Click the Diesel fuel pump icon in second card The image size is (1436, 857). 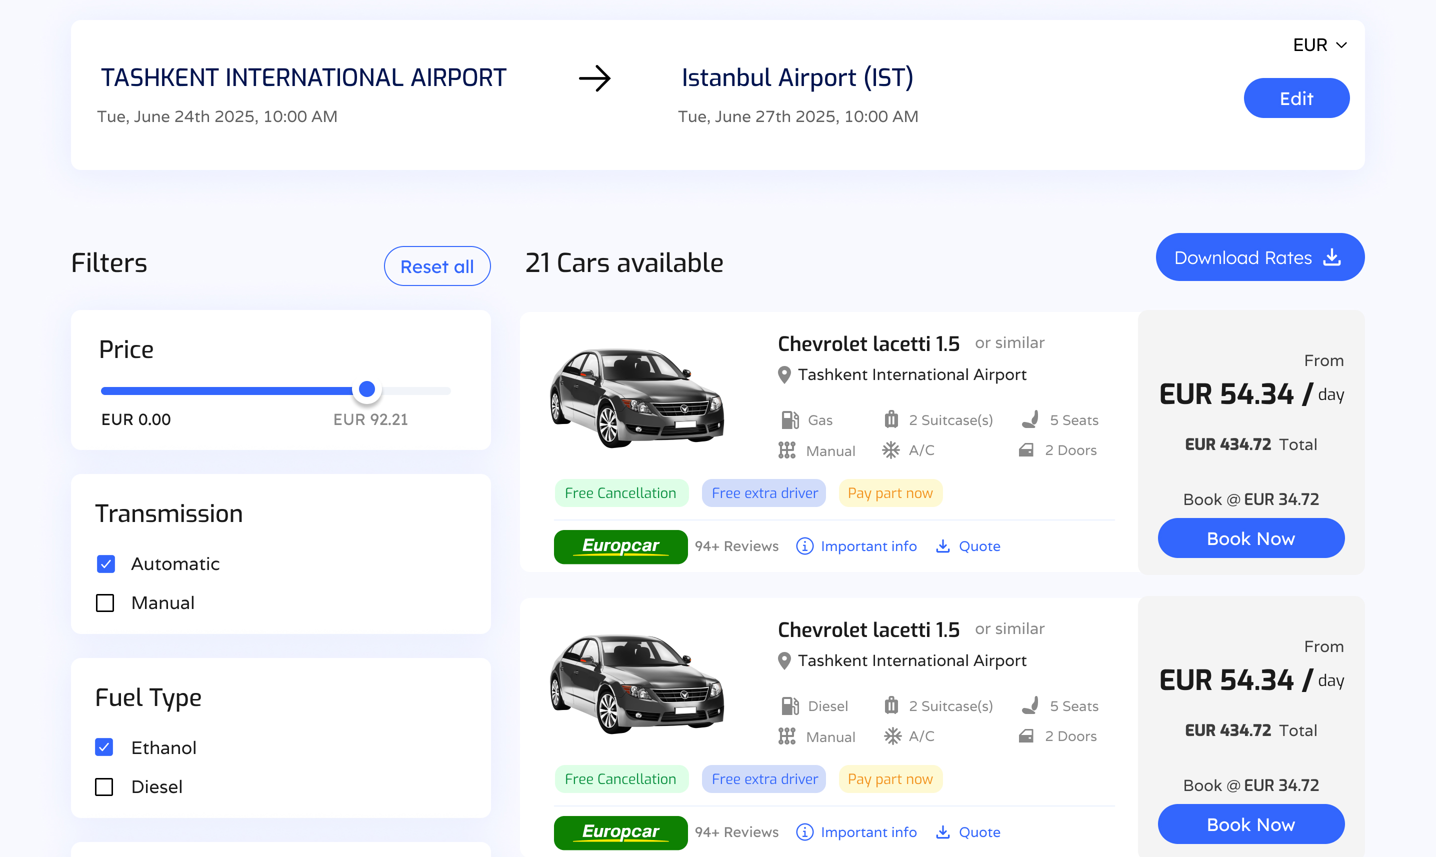[790, 706]
